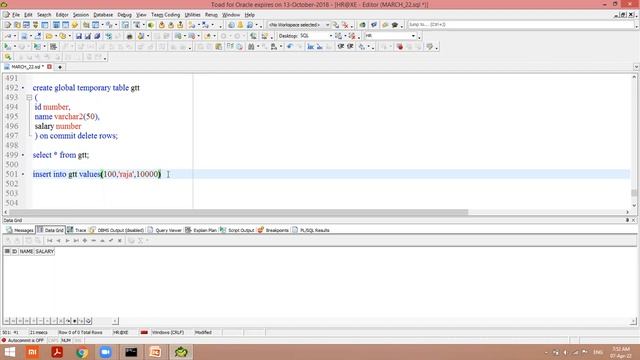Click the red connection status icon in status bar
The height and width of the screenshot is (360, 640).
tap(144, 332)
